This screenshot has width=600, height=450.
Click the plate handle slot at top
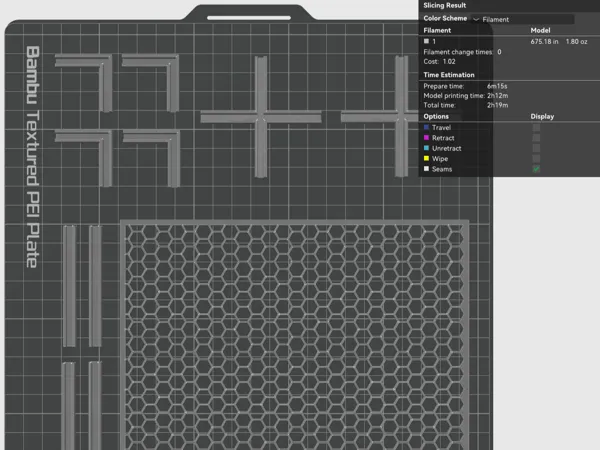[249, 18]
